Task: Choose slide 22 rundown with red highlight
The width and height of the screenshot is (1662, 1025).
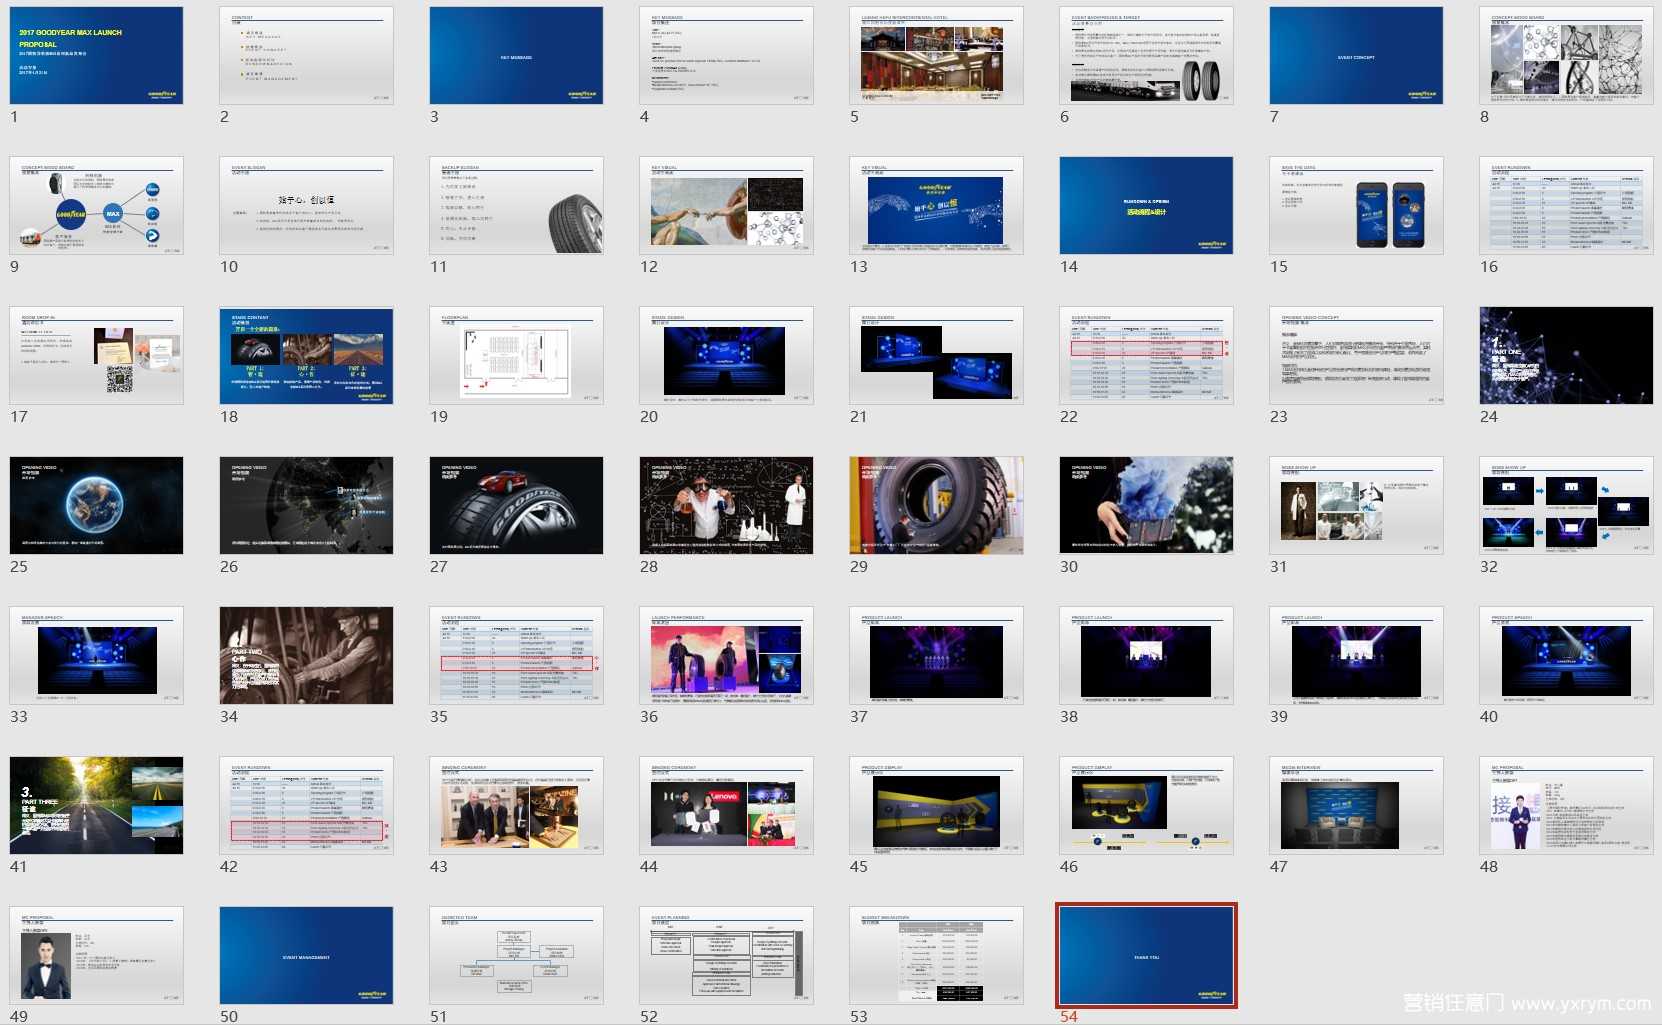Action: point(1146,355)
